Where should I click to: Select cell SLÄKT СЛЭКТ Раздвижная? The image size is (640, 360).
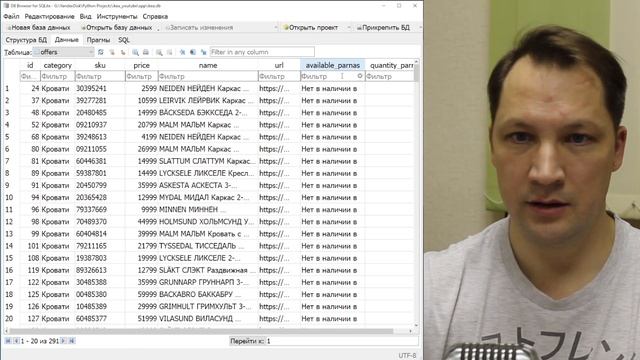tap(208, 270)
